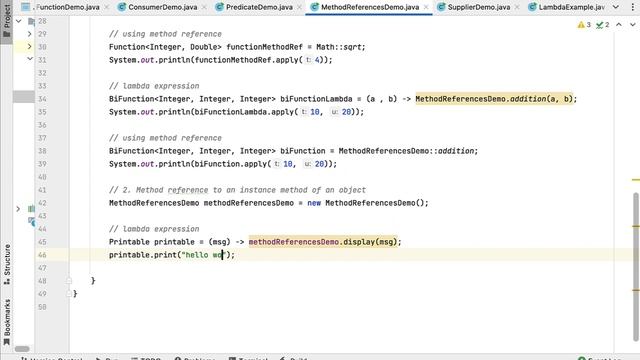Click the '// using method reference' comment on line 37
Viewport: 640px width, 360px height.
tap(165, 138)
